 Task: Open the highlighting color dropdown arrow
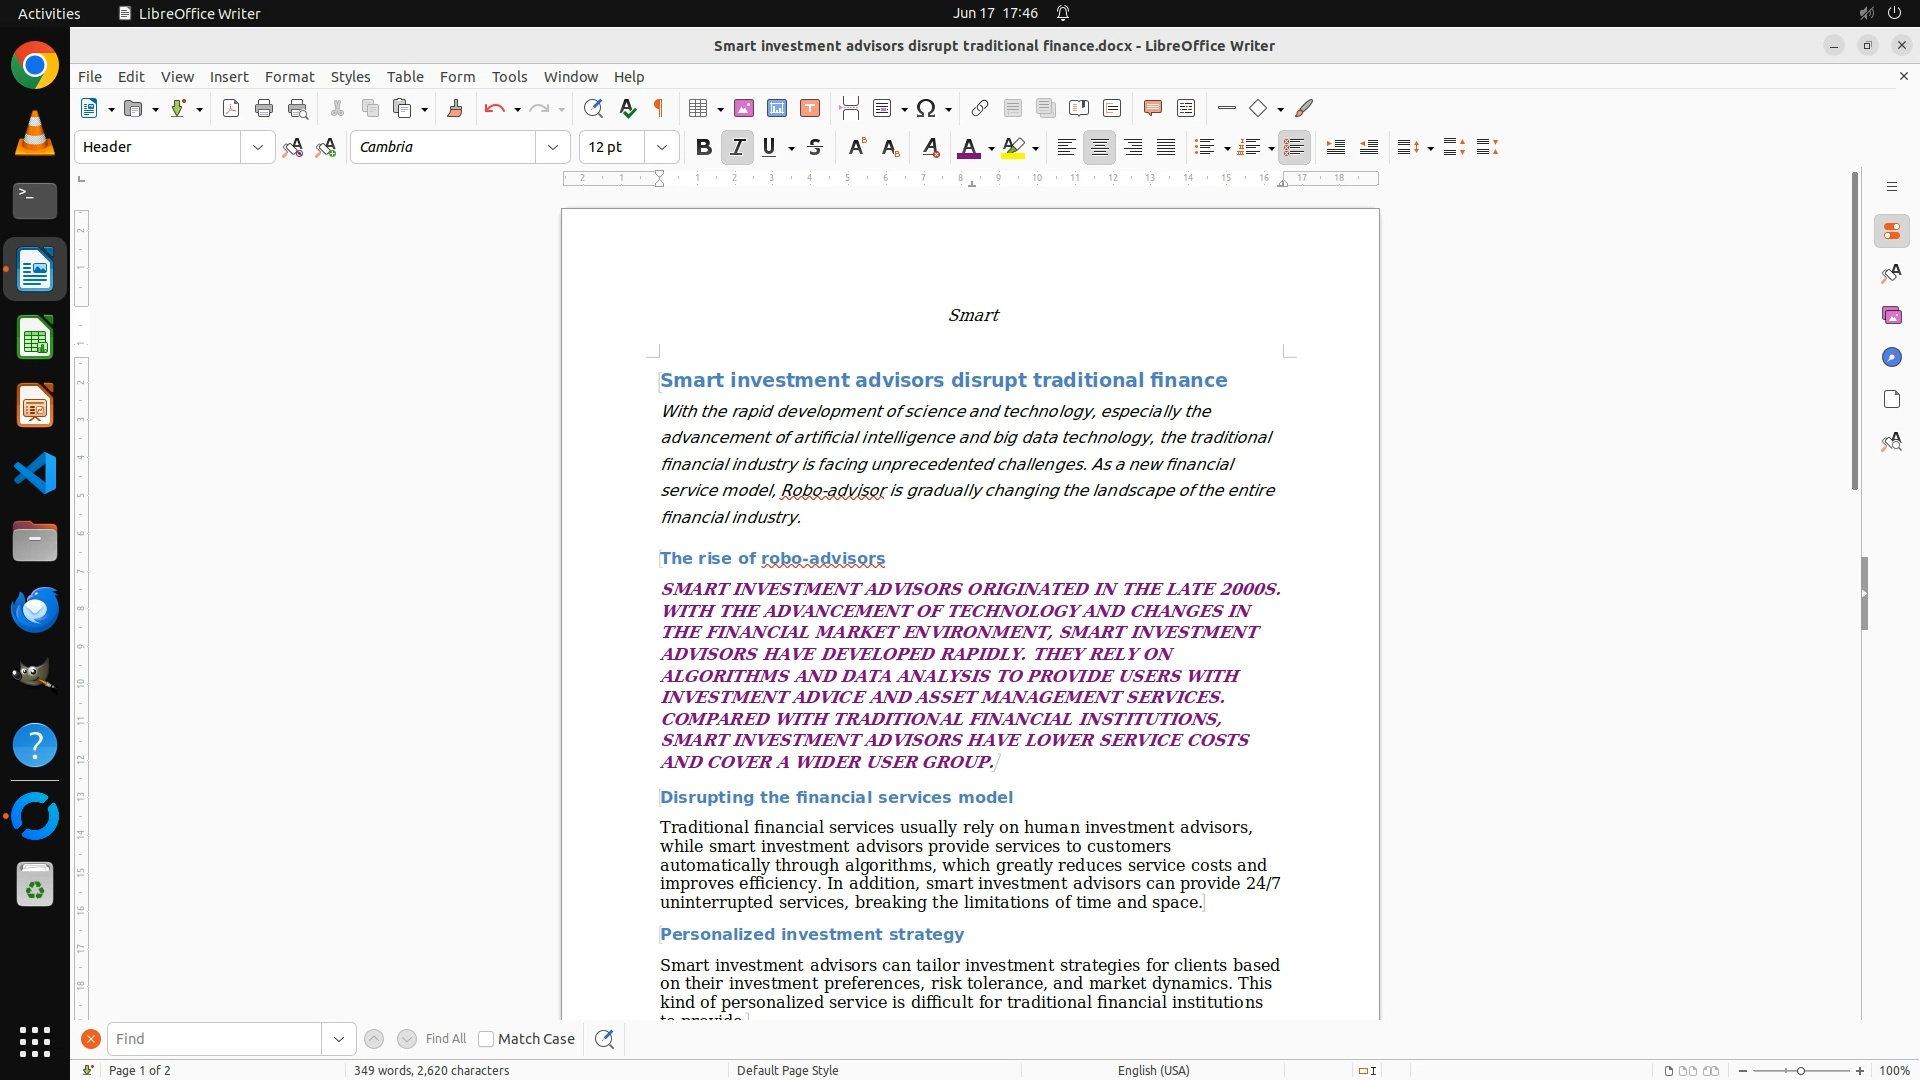coord(1036,148)
